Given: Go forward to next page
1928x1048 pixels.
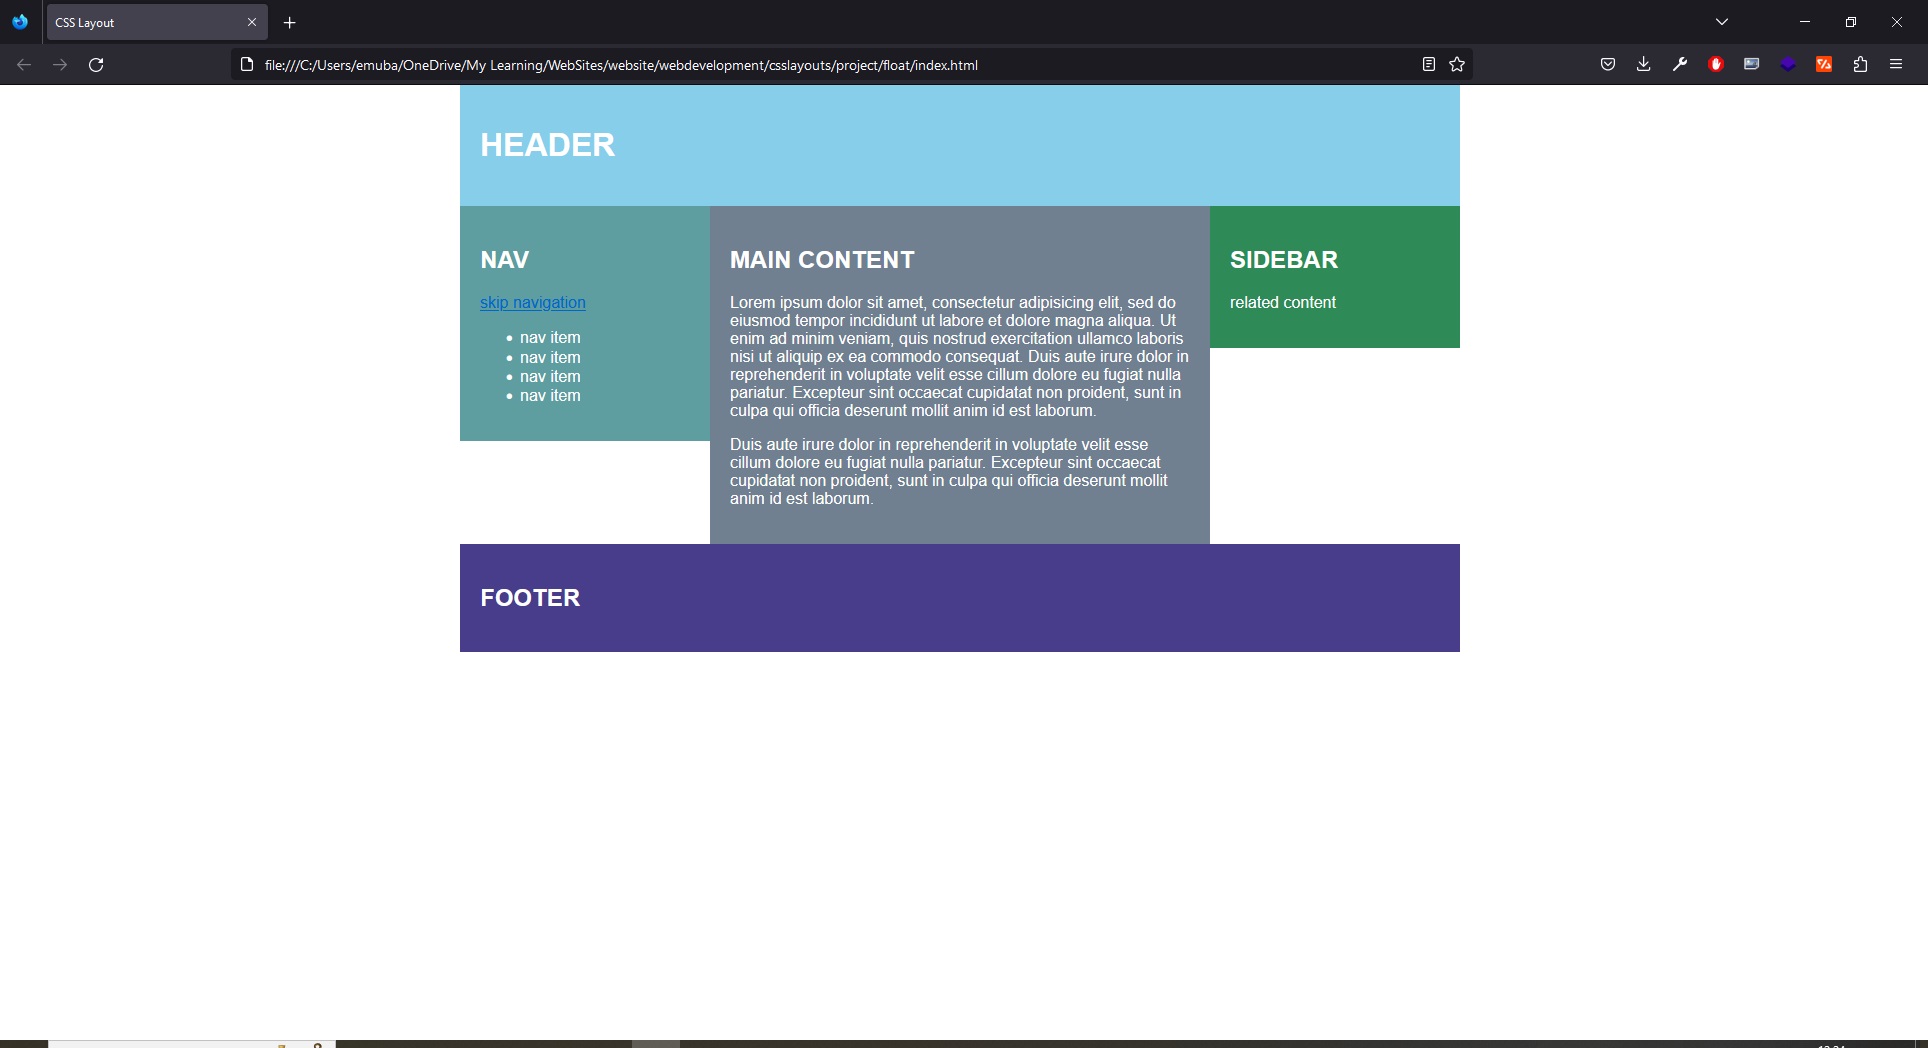Looking at the screenshot, I should [60, 65].
